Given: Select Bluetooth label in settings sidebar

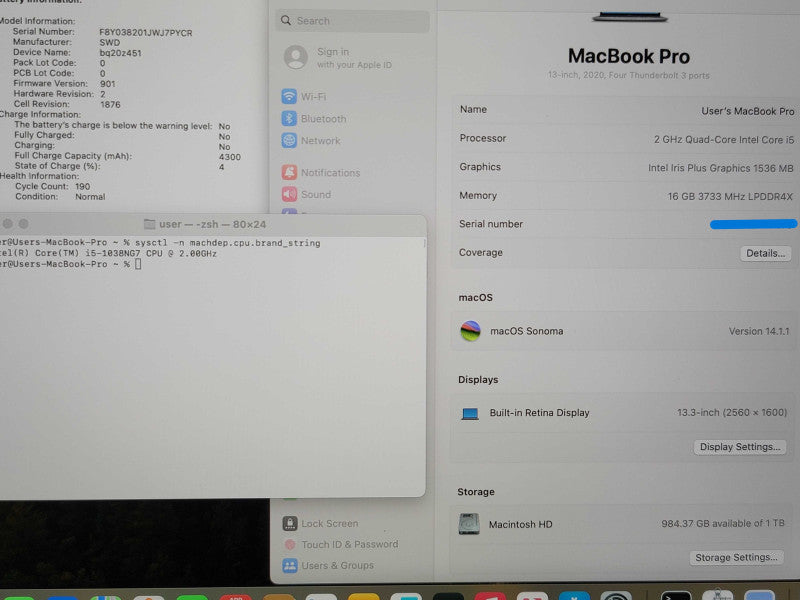Looking at the screenshot, I should [323, 119].
